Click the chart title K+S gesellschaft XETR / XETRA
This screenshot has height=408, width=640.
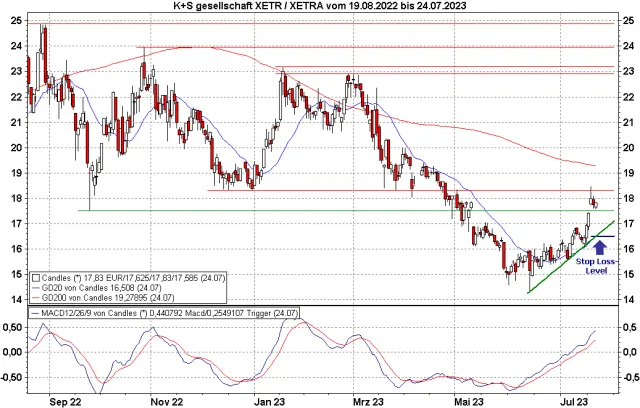320,6
